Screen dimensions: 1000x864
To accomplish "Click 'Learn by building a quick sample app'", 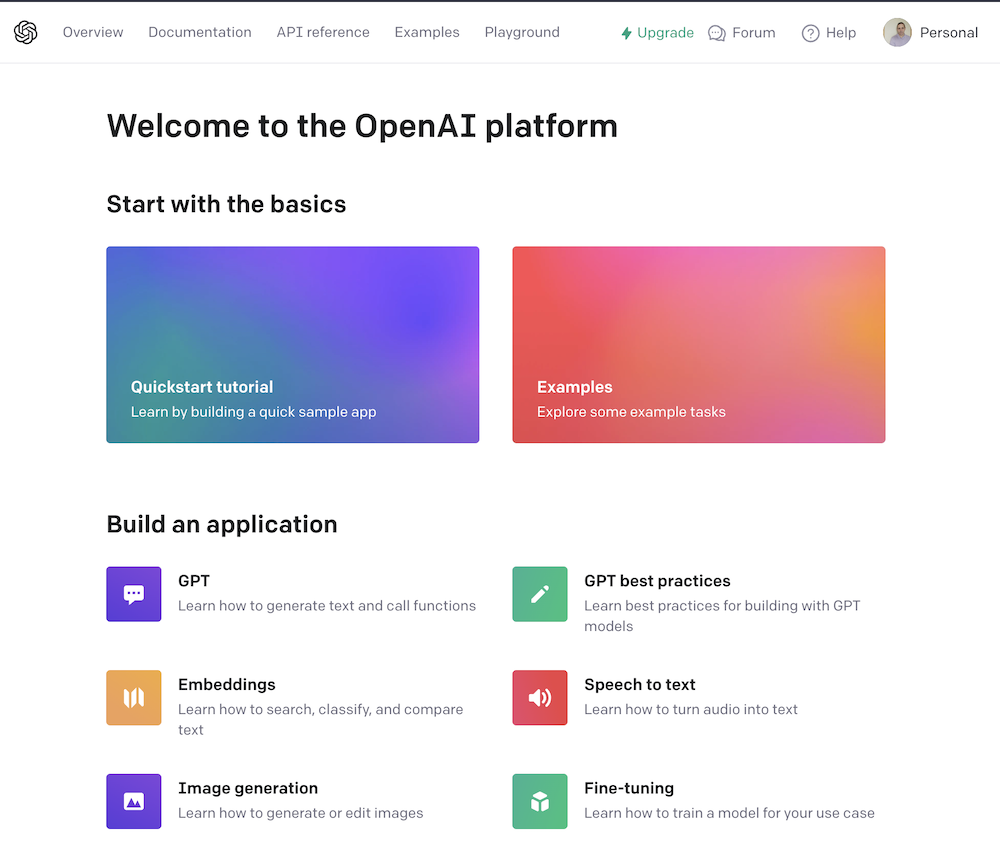I will tap(253, 412).
